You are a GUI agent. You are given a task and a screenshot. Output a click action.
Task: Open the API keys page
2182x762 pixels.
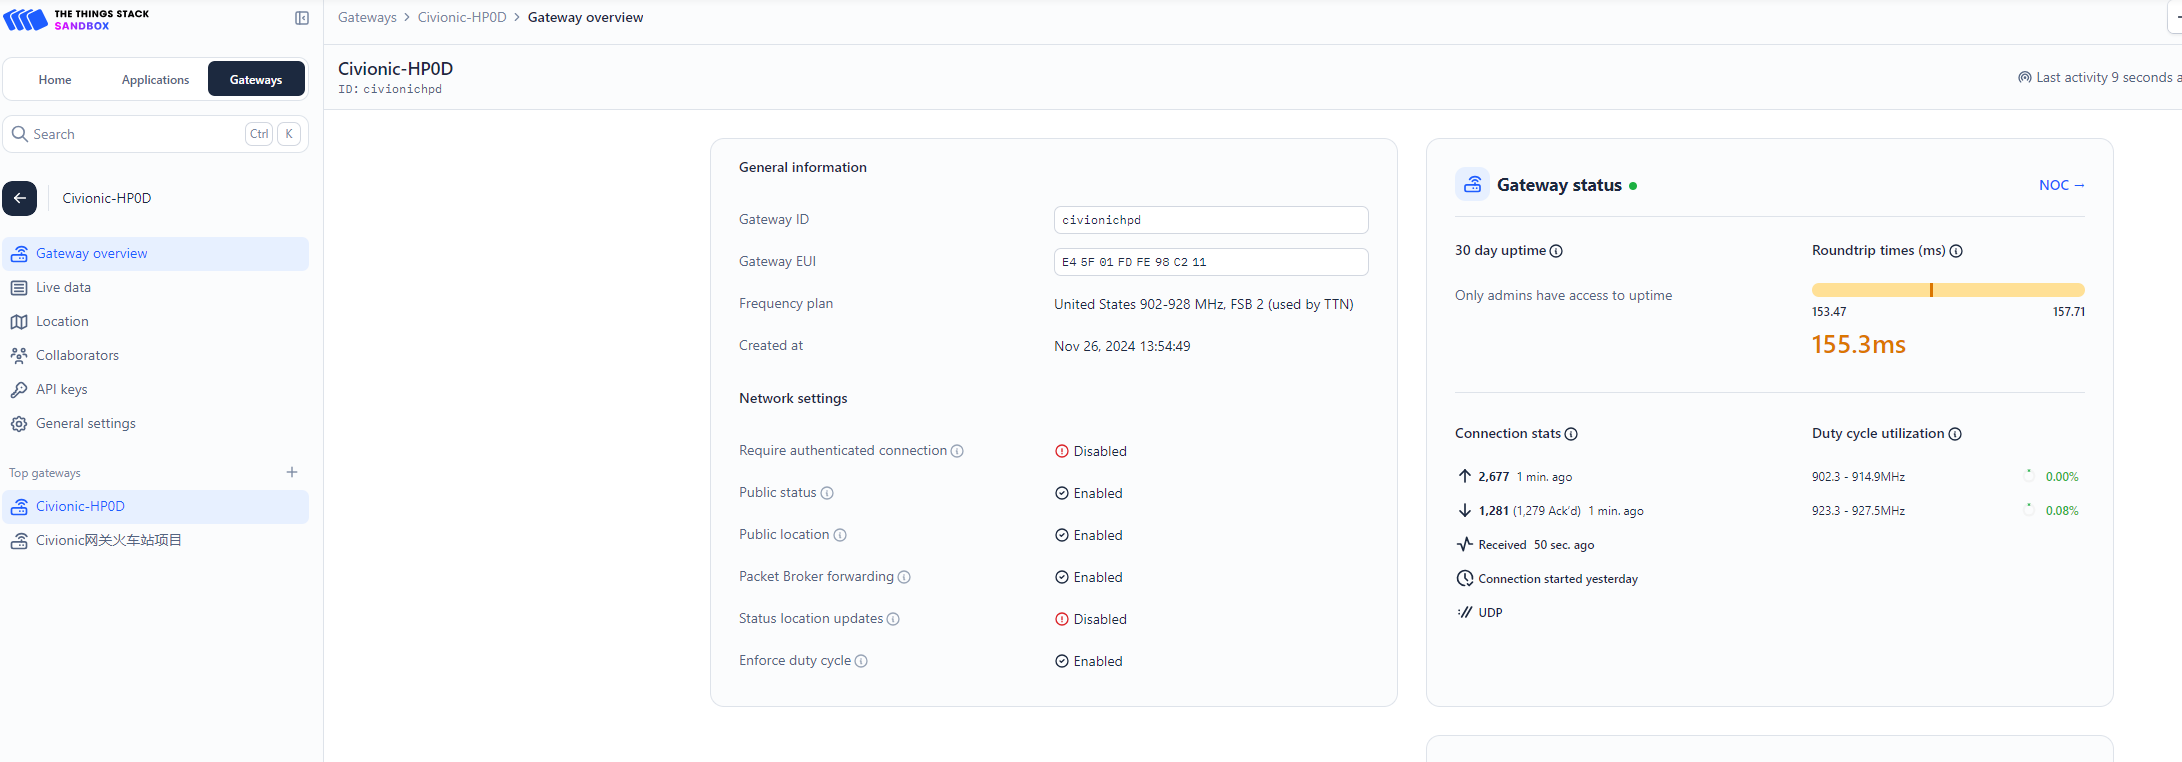(156, 390)
